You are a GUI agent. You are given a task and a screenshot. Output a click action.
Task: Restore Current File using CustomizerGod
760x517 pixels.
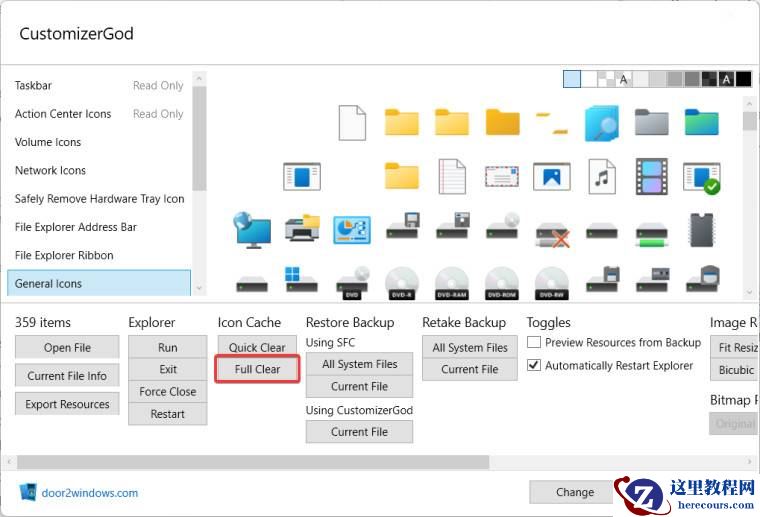click(360, 431)
